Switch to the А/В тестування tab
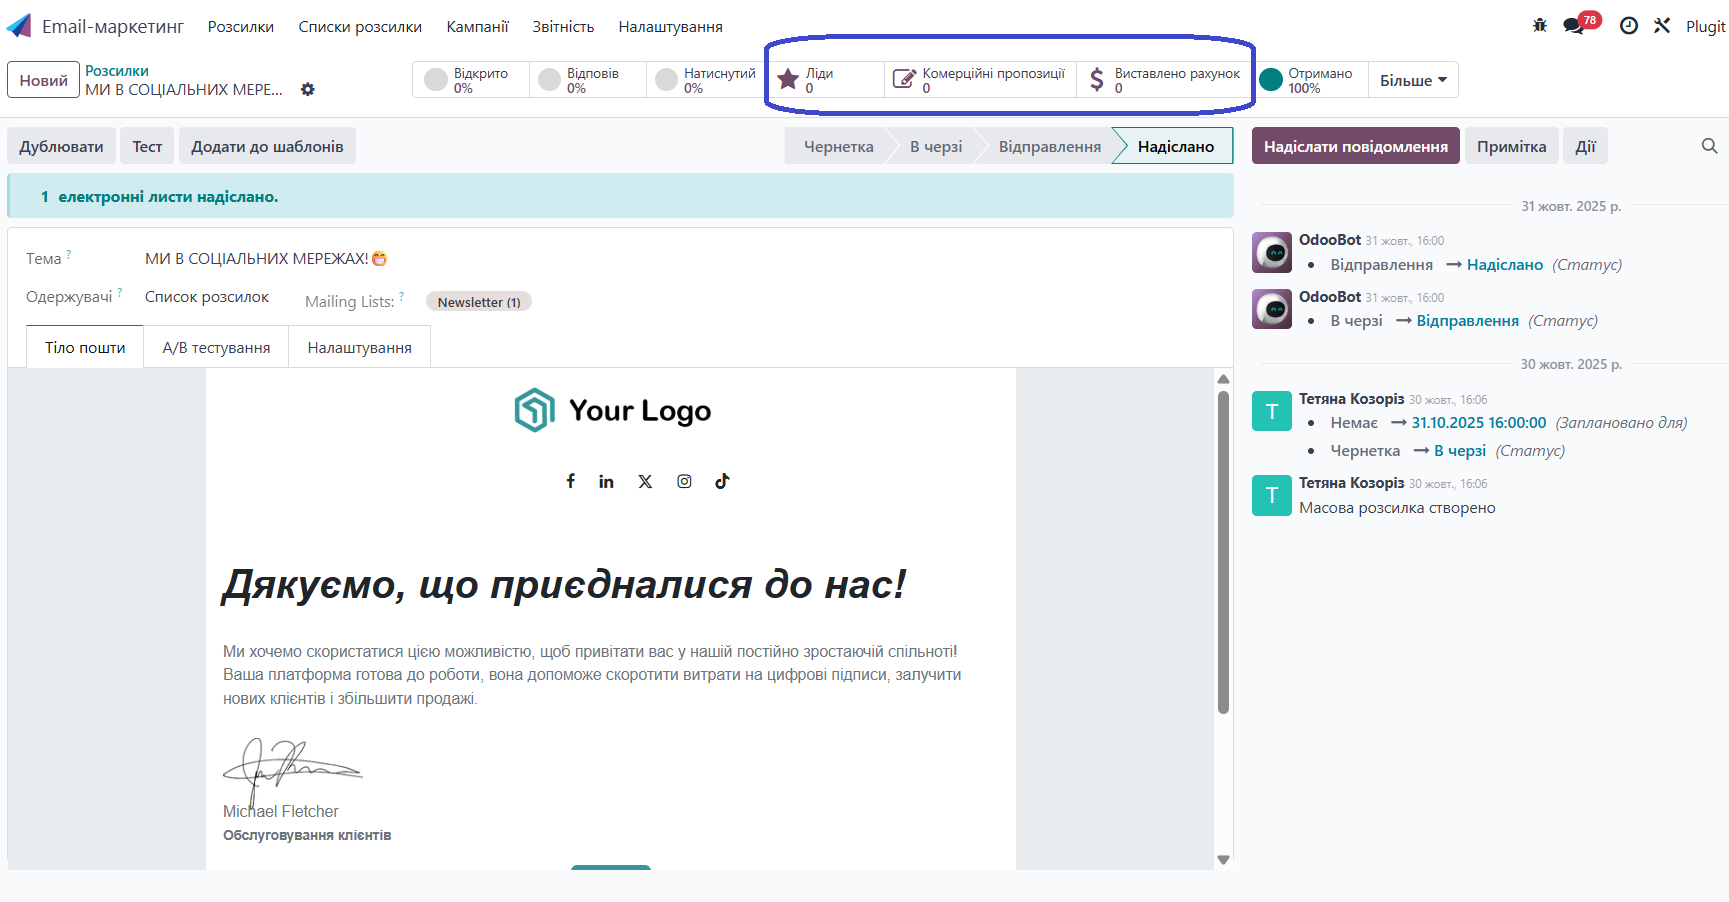The image size is (1729, 902). click(216, 347)
